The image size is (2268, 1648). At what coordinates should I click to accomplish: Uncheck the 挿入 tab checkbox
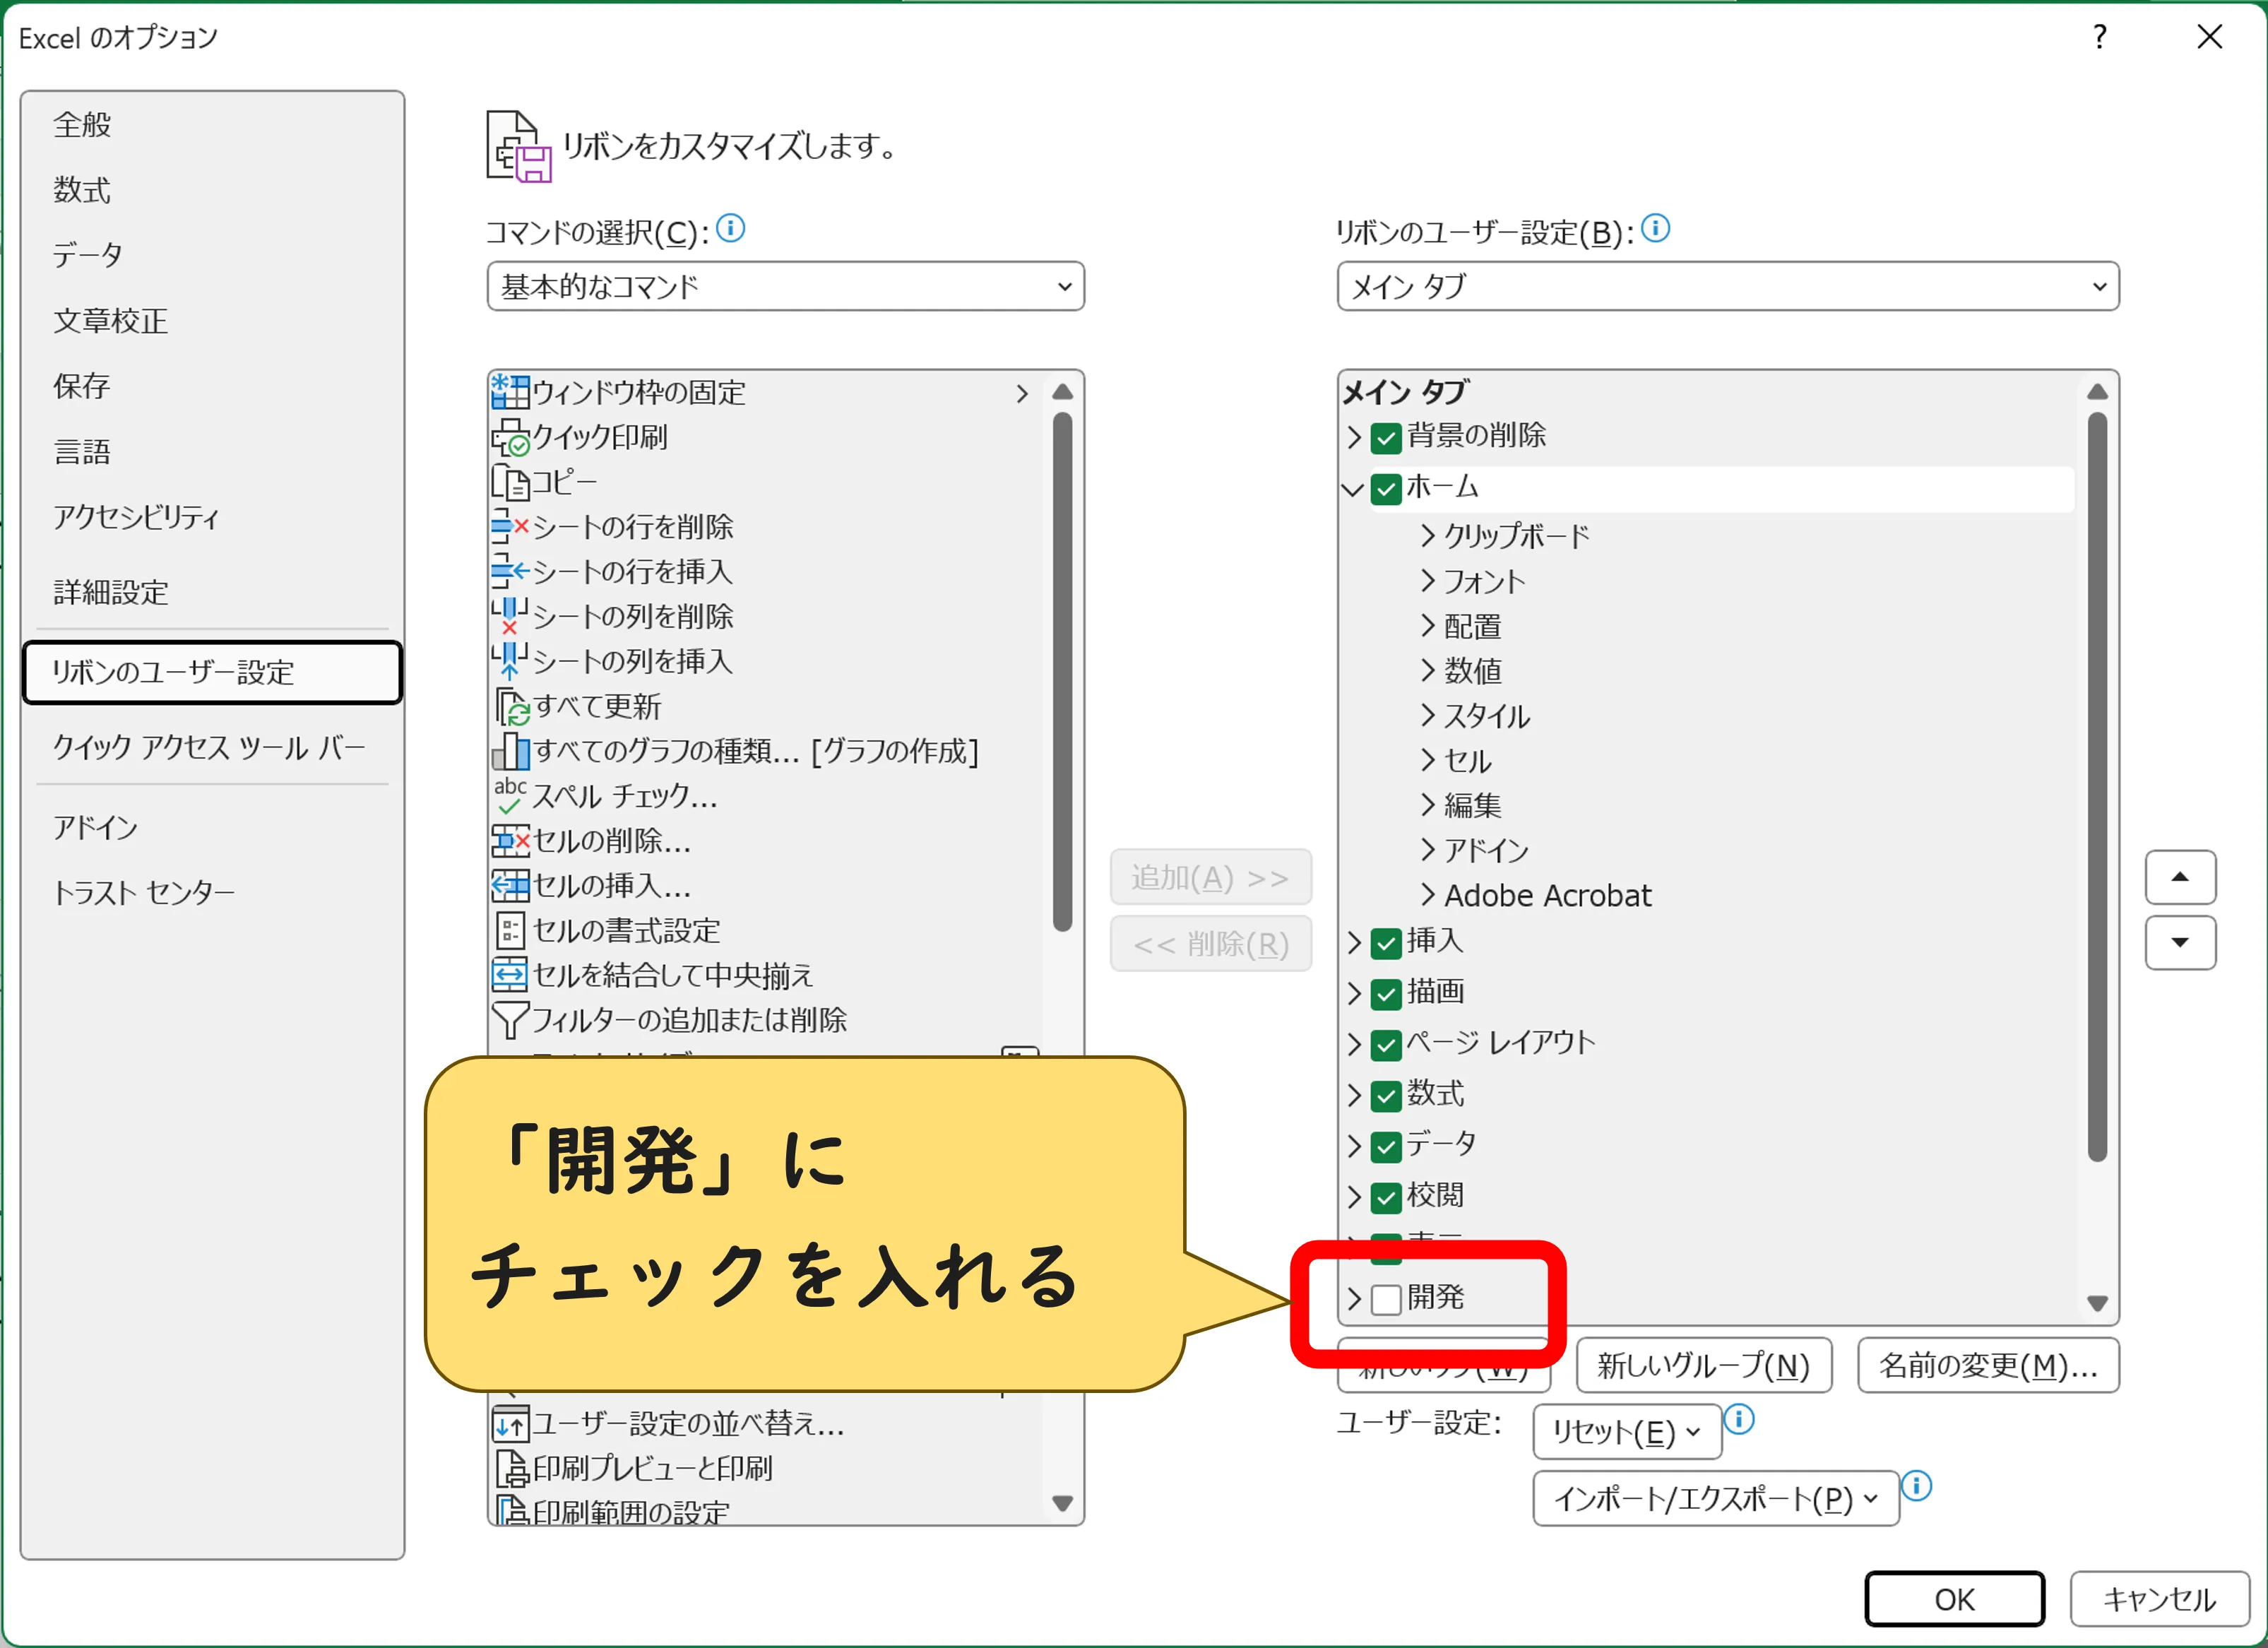point(1386,942)
